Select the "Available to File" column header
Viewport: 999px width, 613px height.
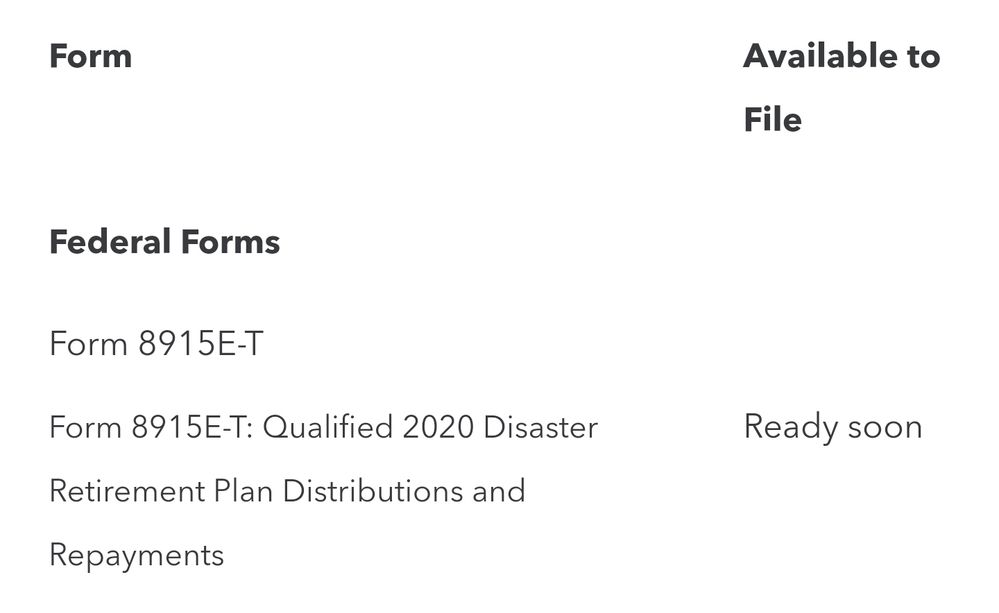point(841,87)
